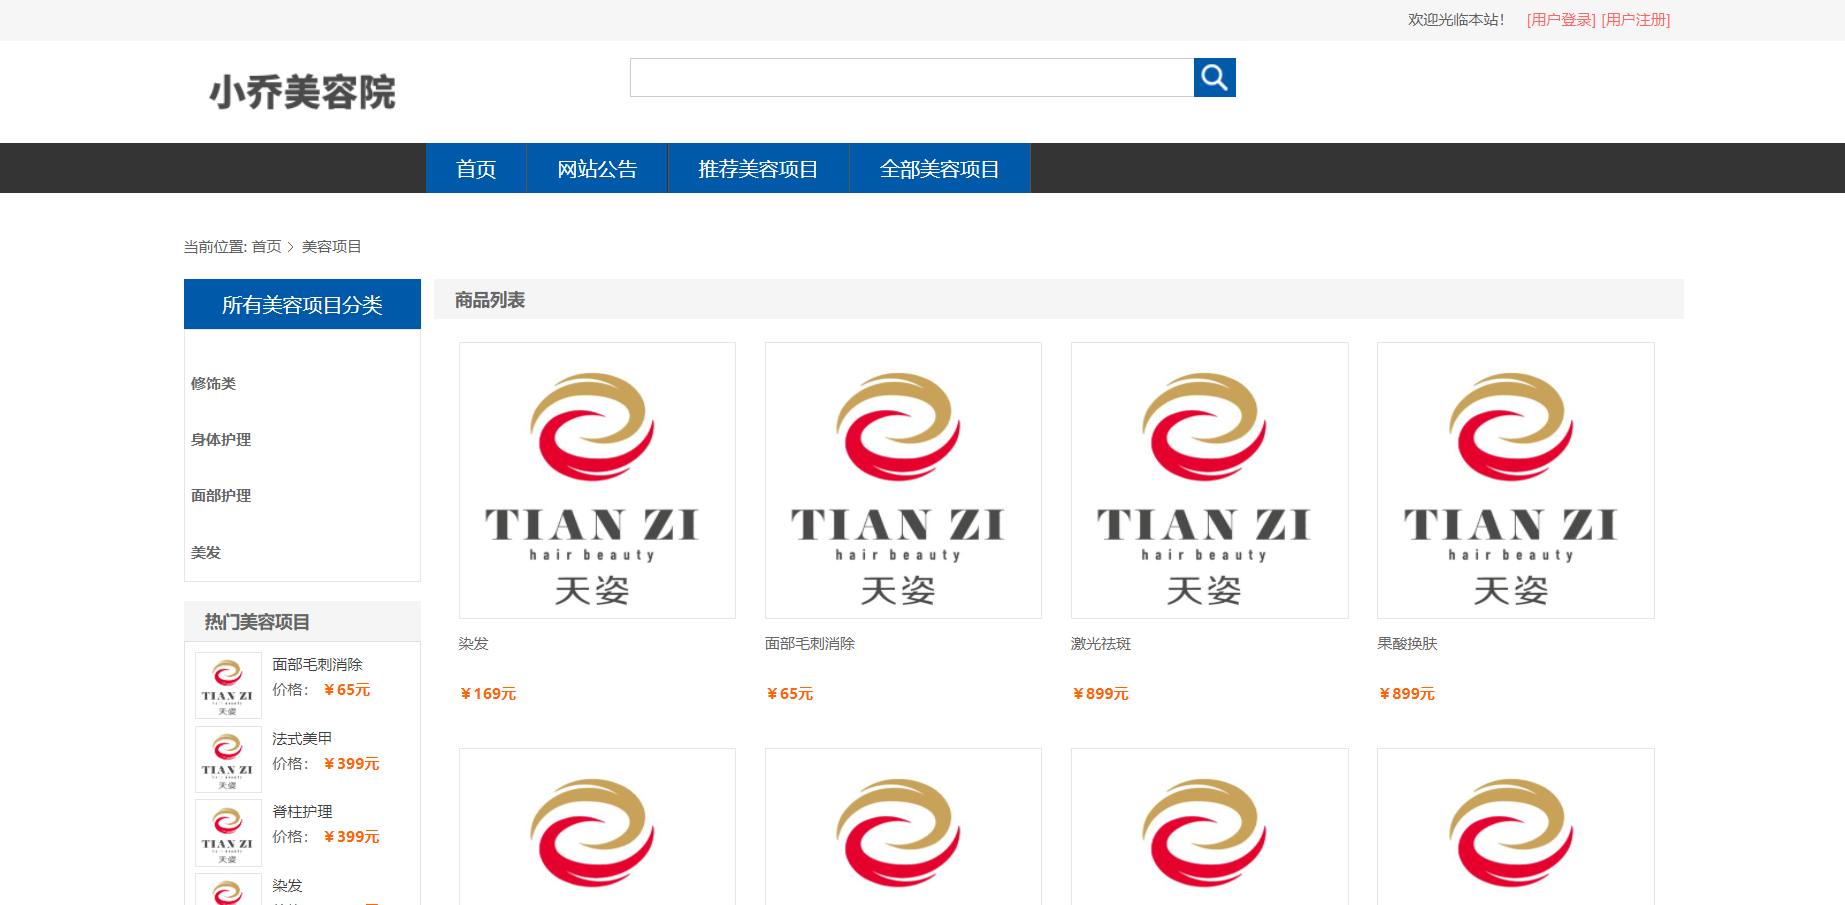Click inside the search text field
Viewport: 1845px width, 905px height.
911,77
